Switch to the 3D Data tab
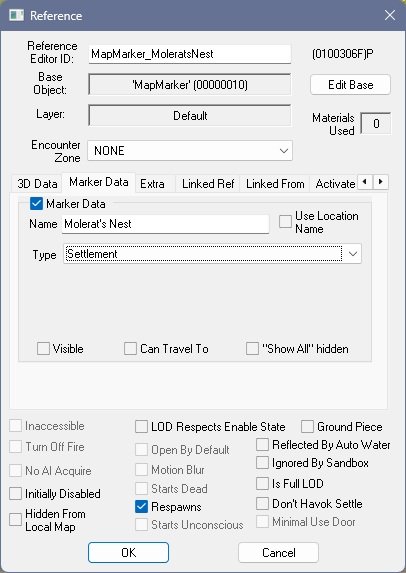Screen dimensions: 406x573 pyautogui.click(x=37, y=183)
